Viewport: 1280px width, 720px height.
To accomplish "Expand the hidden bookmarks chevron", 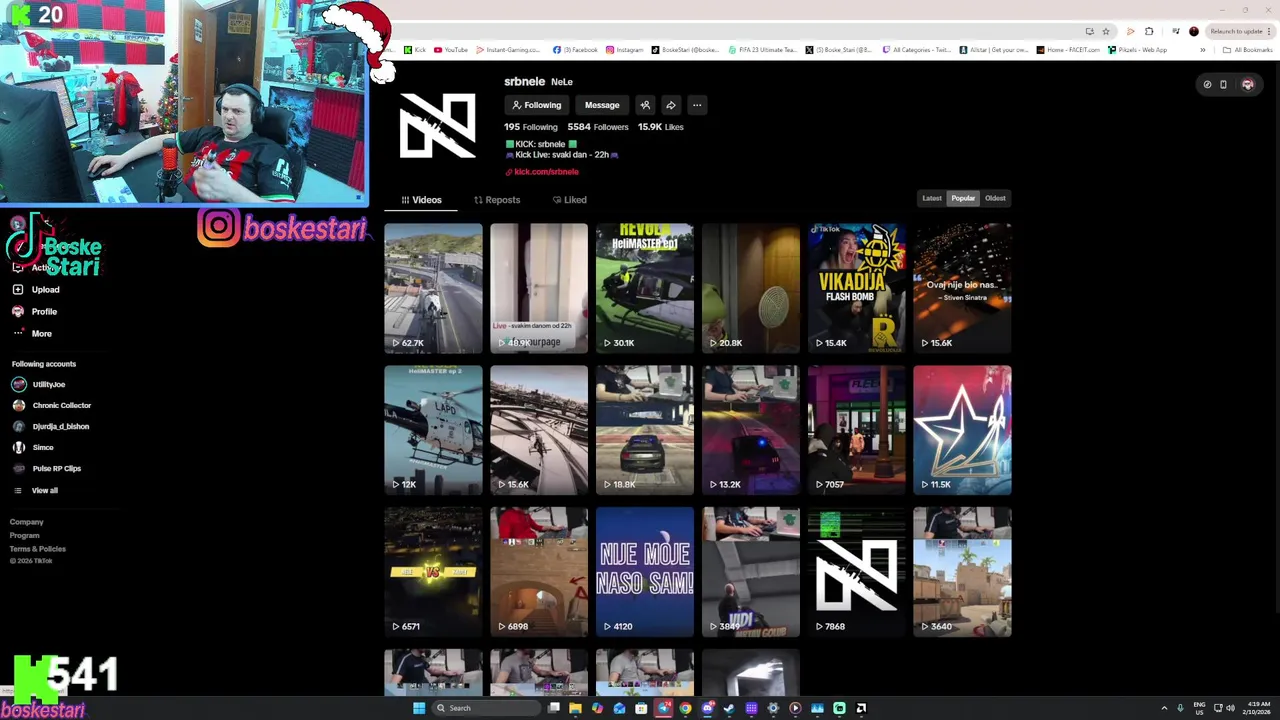I will (1203, 50).
